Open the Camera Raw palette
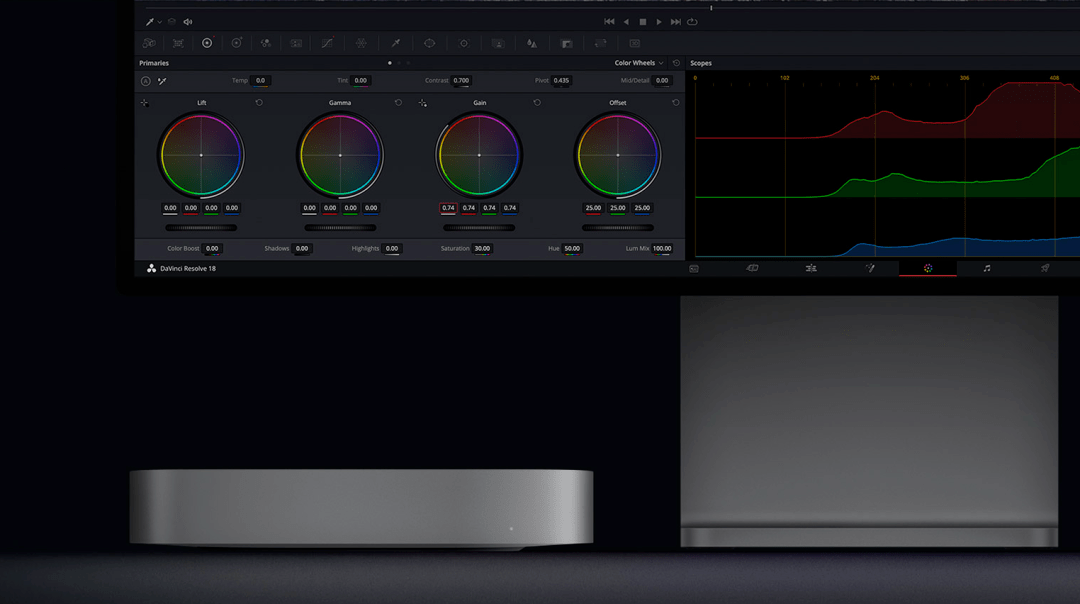This screenshot has width=1080, height=604. (149, 43)
